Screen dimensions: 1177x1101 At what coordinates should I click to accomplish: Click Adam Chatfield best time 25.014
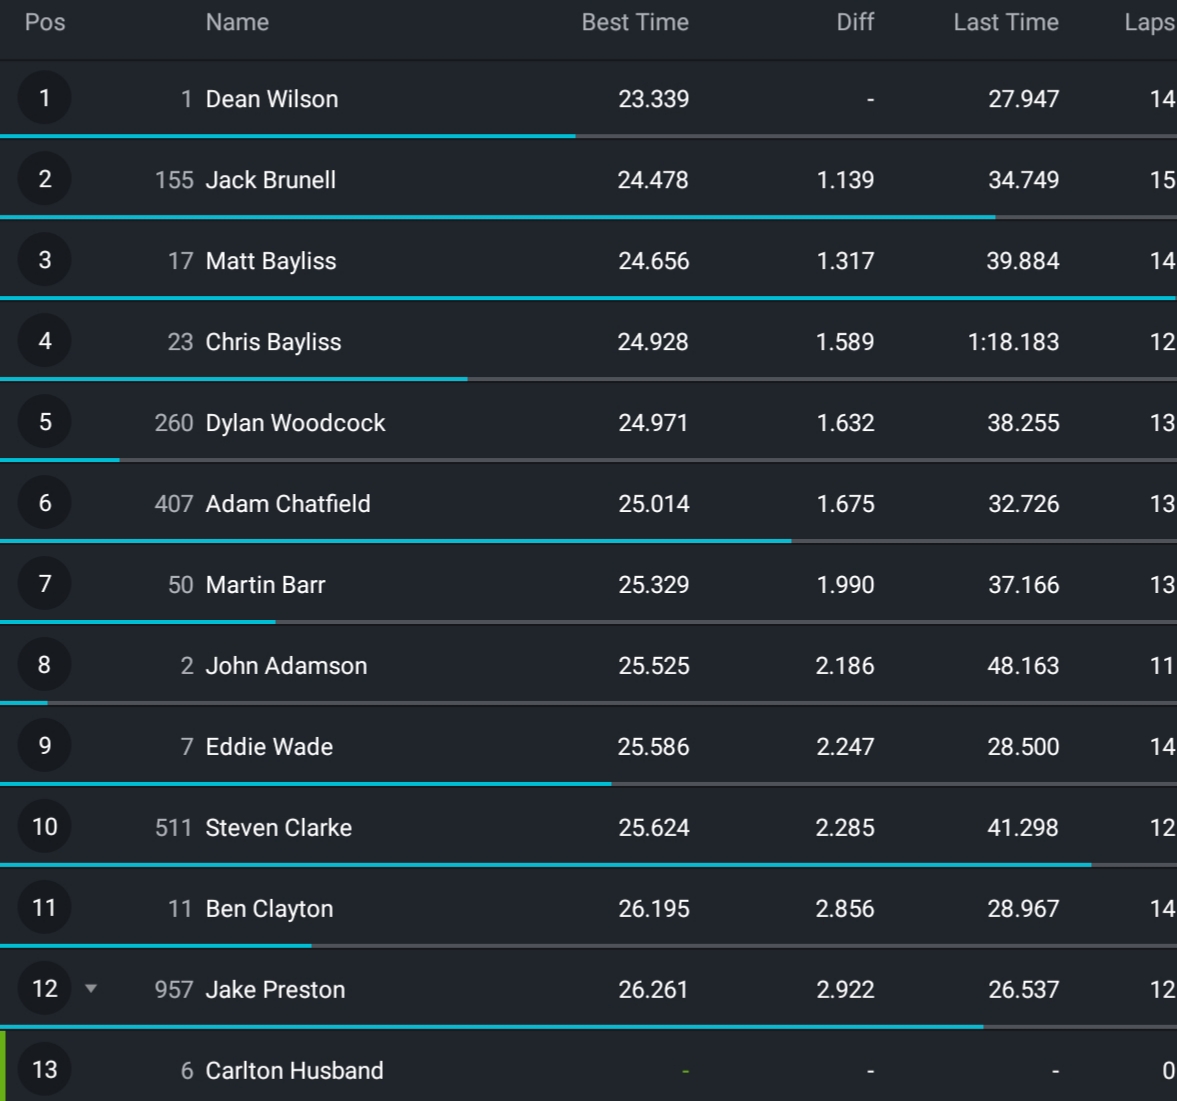653,504
